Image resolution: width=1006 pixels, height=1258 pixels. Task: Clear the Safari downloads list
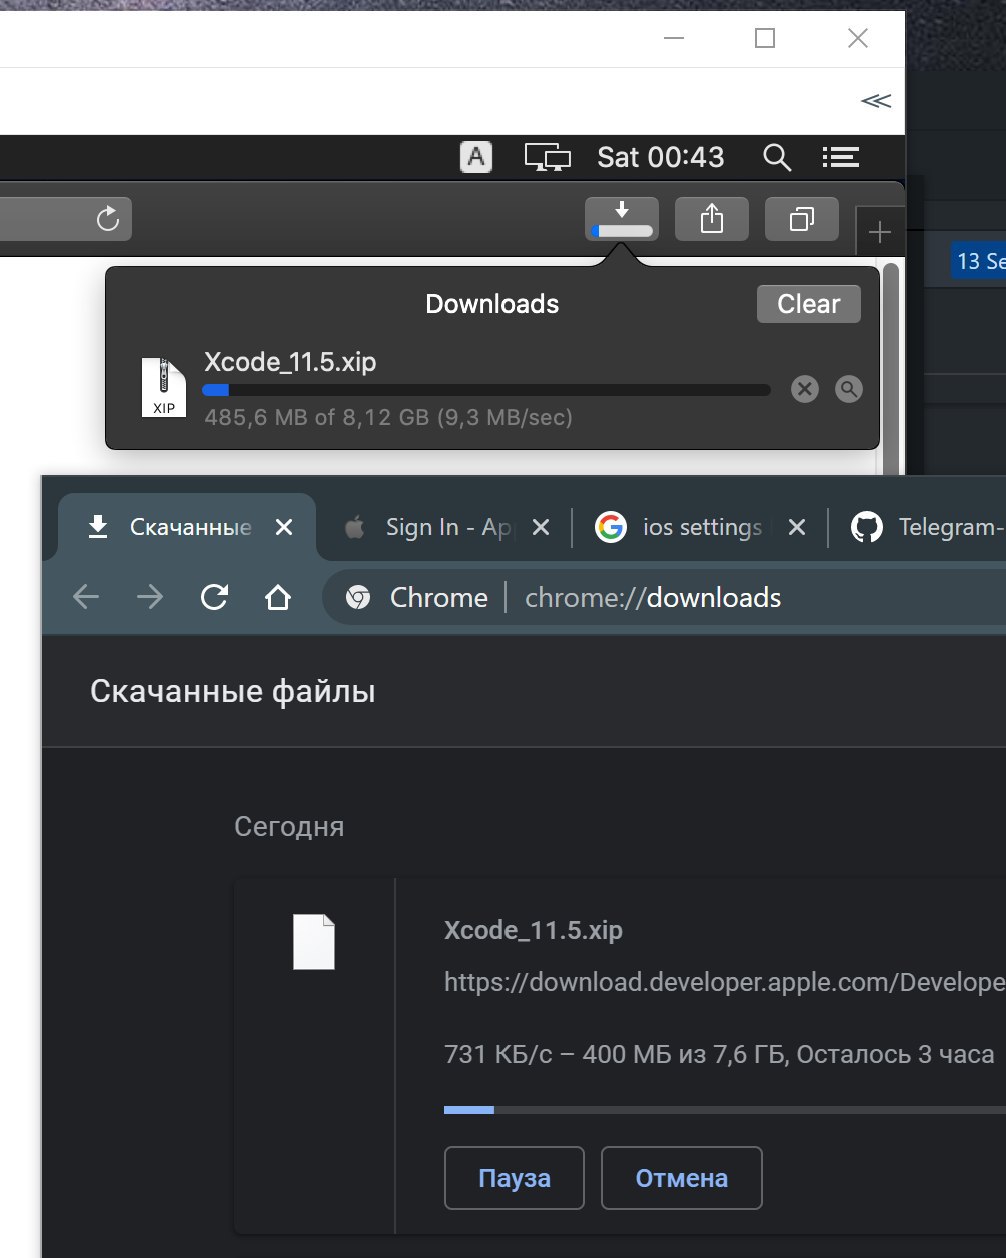coord(809,304)
